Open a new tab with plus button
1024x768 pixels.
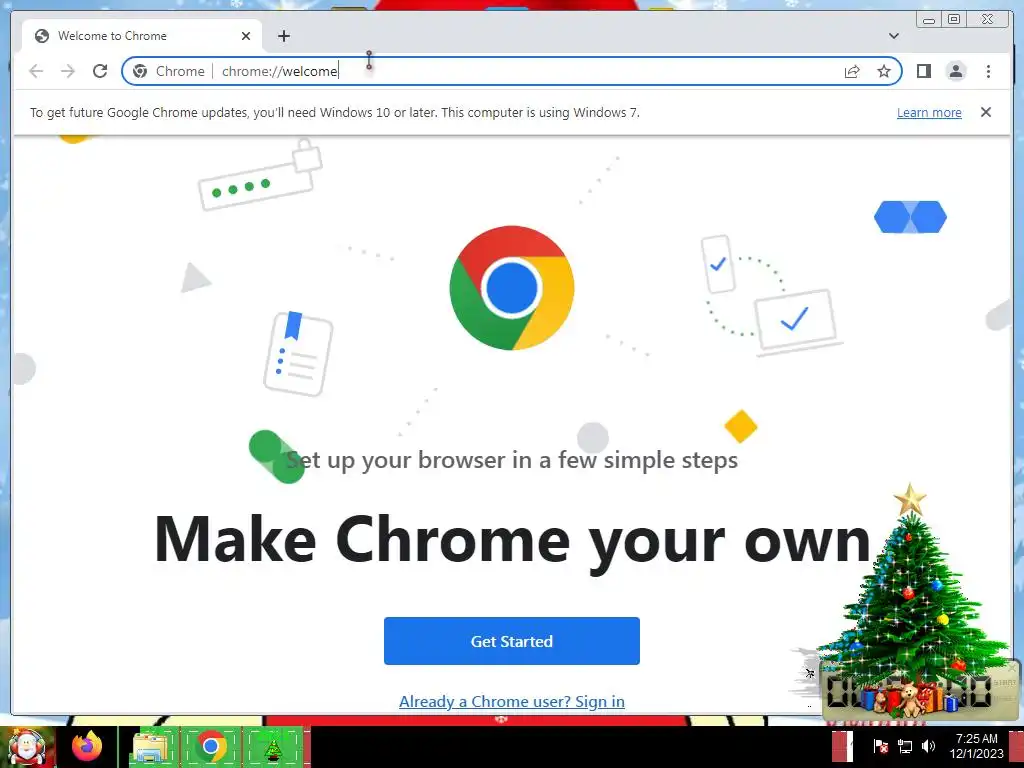coord(283,36)
